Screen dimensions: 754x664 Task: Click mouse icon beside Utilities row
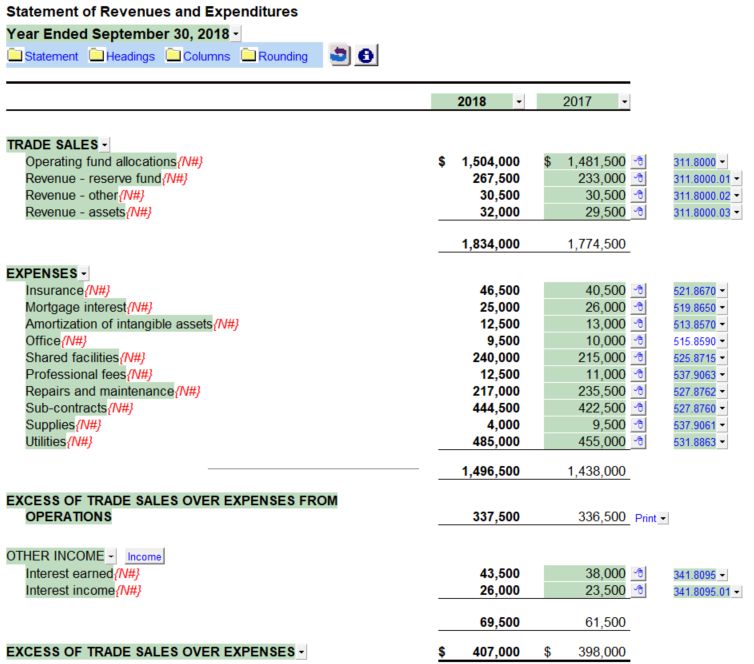638,442
